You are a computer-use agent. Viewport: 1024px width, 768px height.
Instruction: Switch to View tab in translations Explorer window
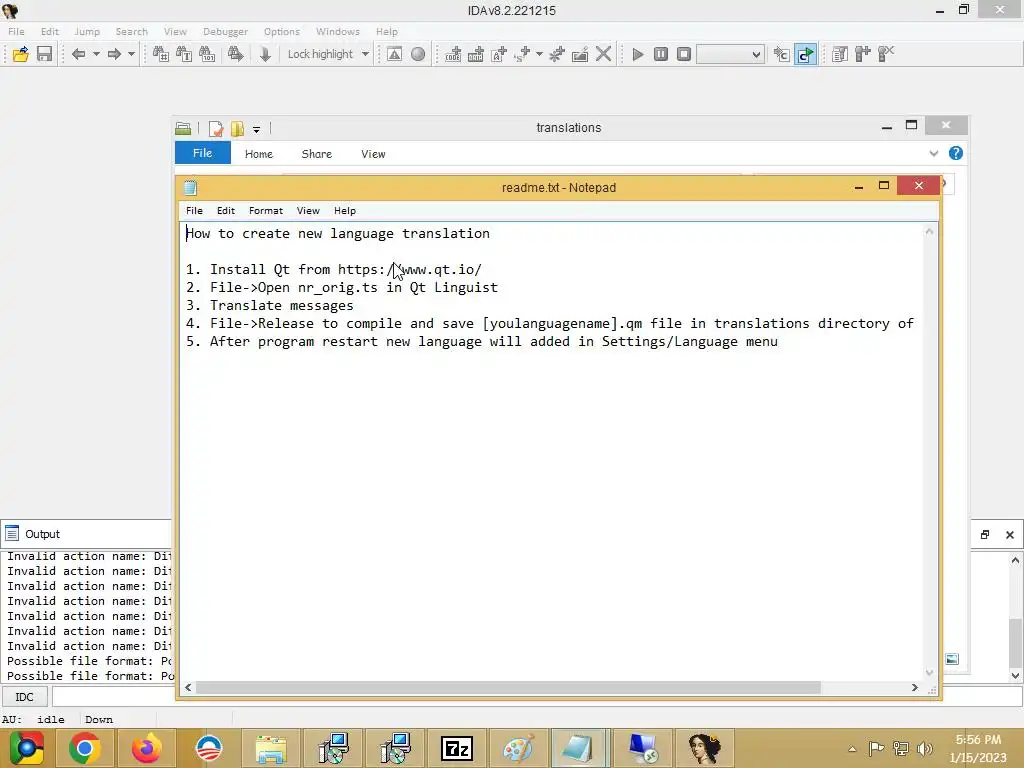click(373, 154)
